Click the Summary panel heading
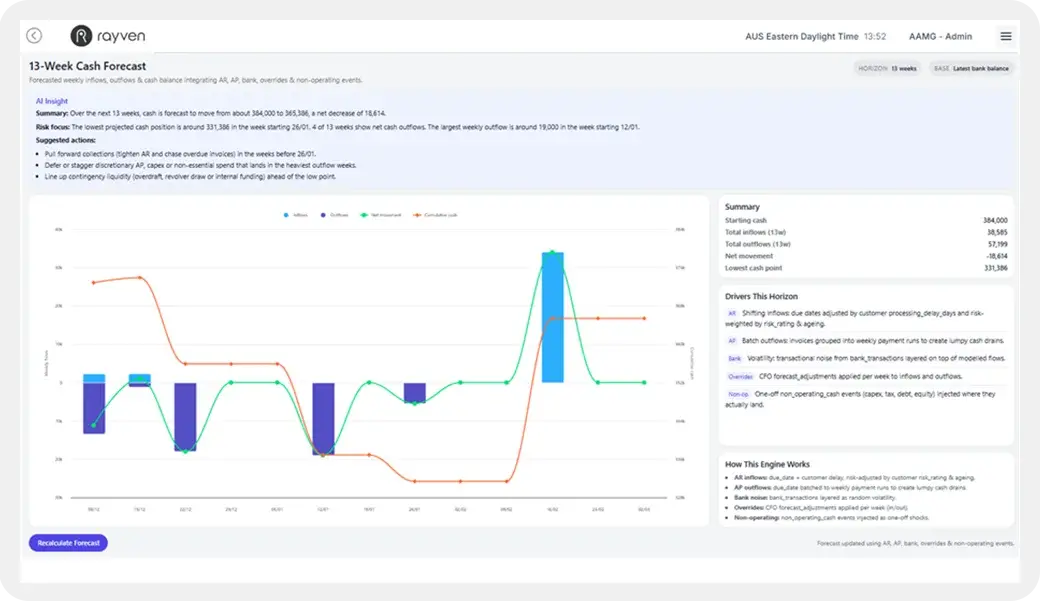Image resolution: width=1040 pixels, height=601 pixels. point(742,207)
